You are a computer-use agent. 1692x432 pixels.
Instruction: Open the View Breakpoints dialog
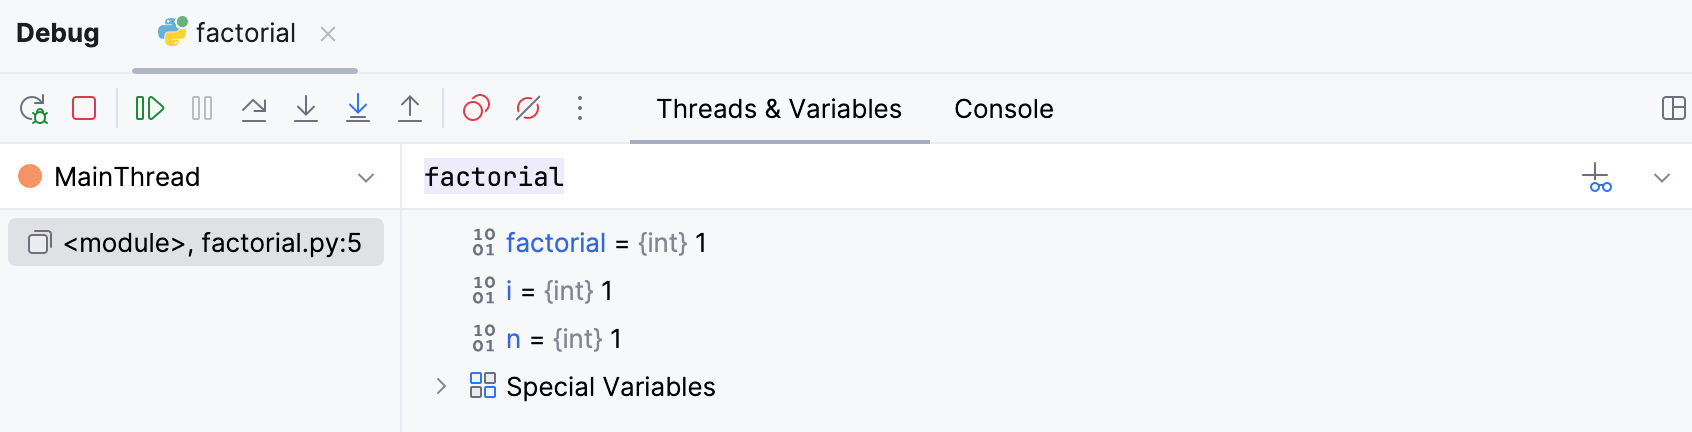click(476, 108)
